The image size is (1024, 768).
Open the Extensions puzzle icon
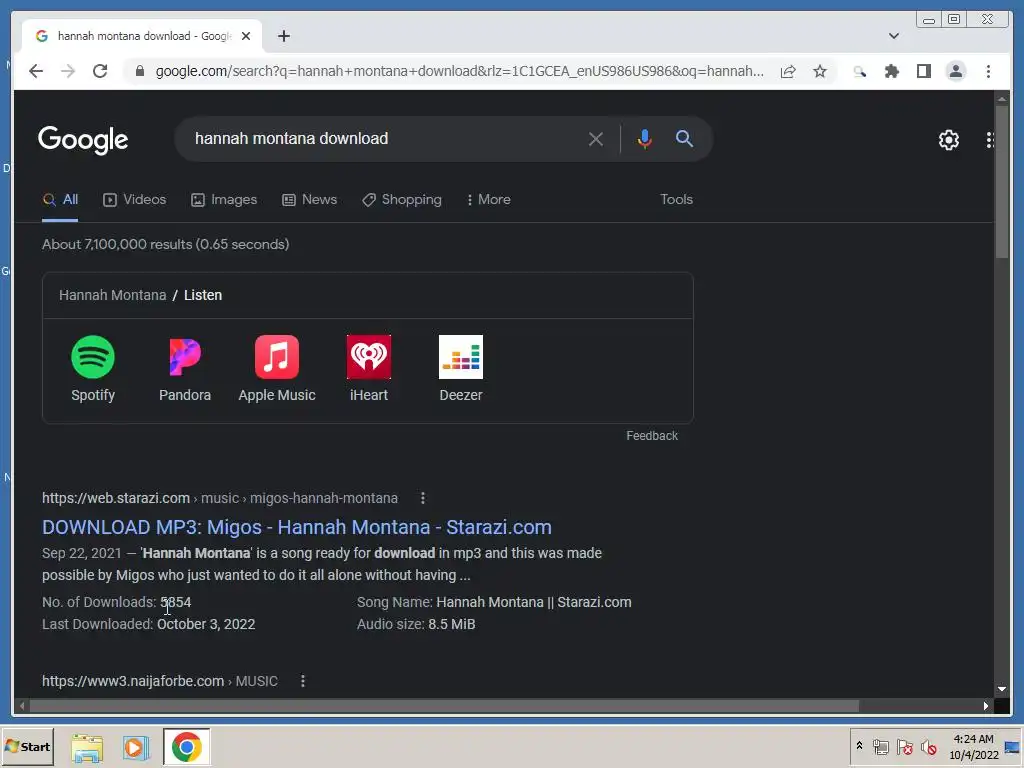(891, 71)
